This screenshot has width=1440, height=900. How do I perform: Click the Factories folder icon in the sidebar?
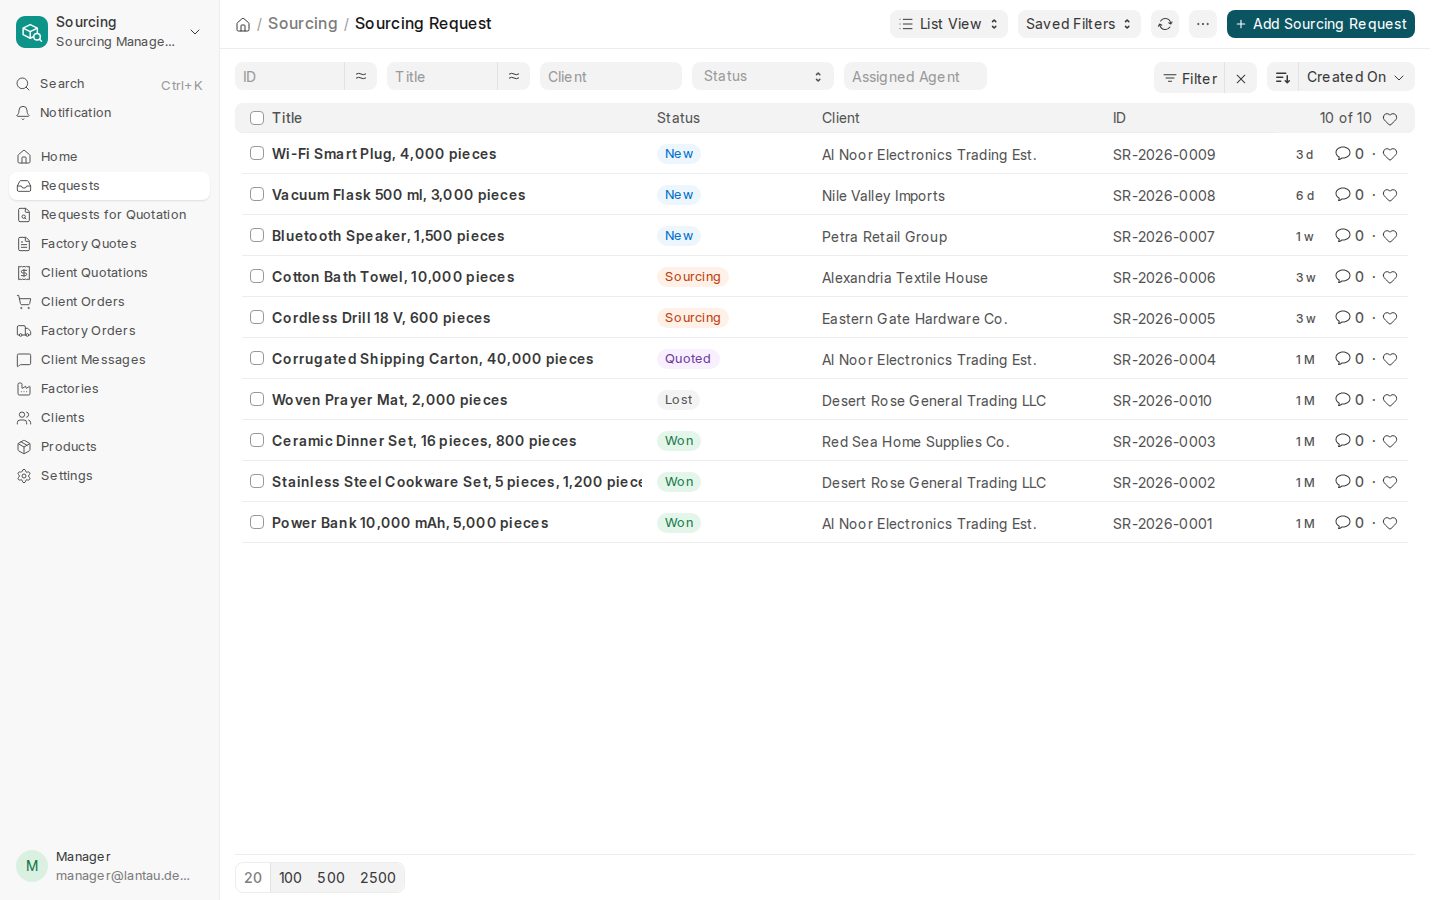[x=24, y=389]
